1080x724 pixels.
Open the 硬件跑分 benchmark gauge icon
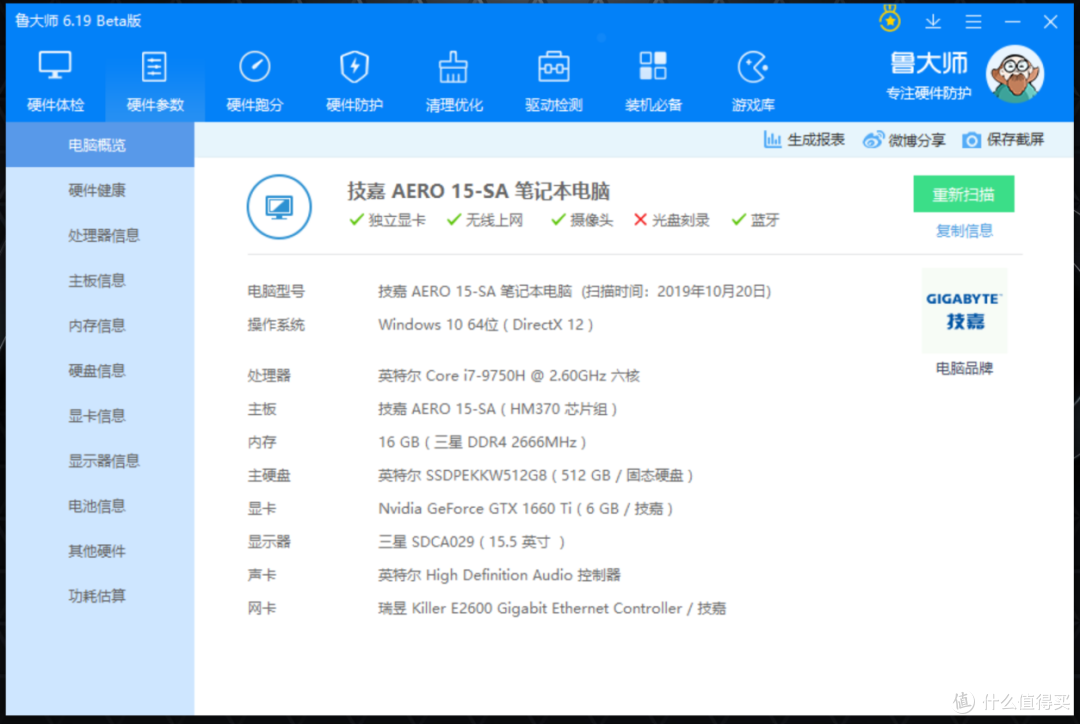254,68
